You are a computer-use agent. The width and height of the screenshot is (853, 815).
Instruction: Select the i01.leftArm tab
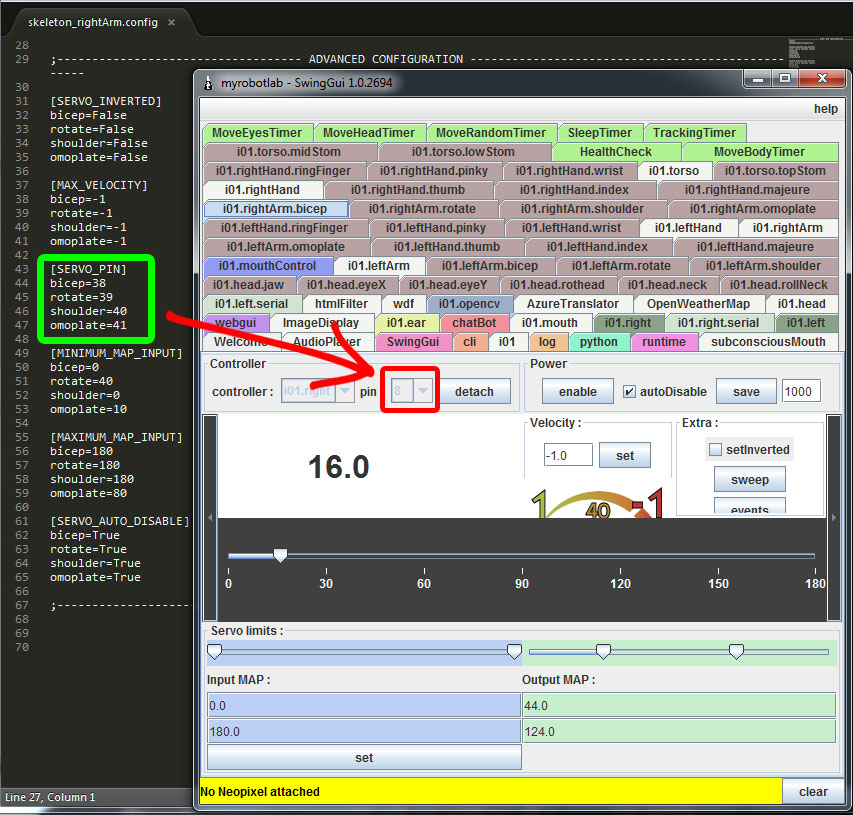click(x=379, y=266)
